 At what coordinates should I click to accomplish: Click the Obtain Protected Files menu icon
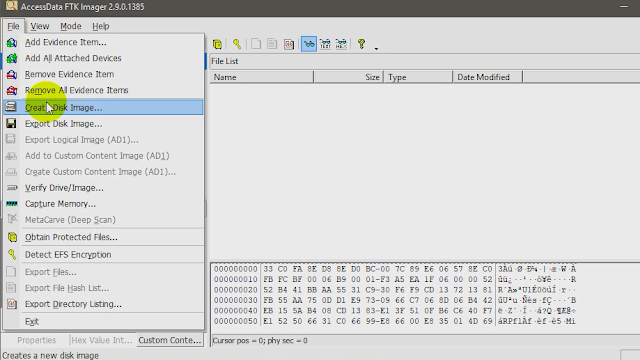[12, 237]
